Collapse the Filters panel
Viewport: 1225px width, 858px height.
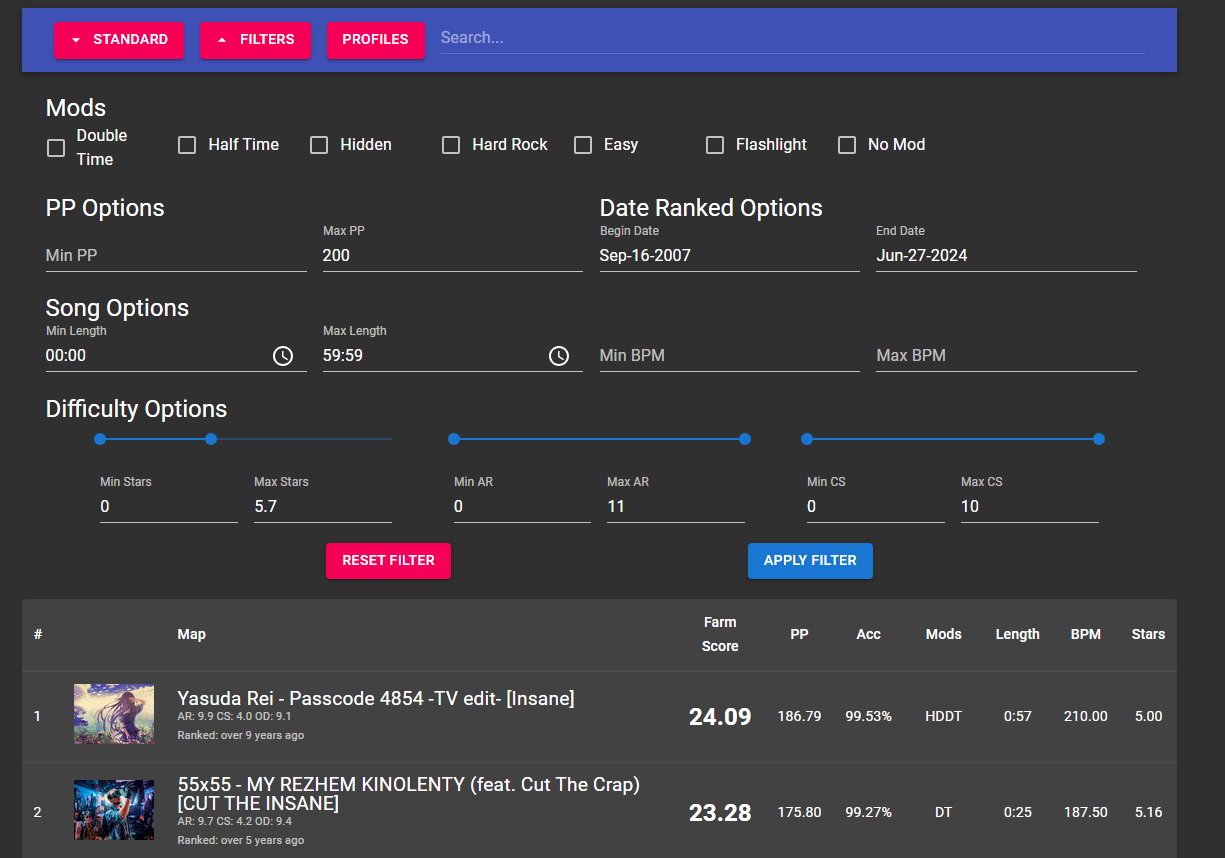point(255,40)
